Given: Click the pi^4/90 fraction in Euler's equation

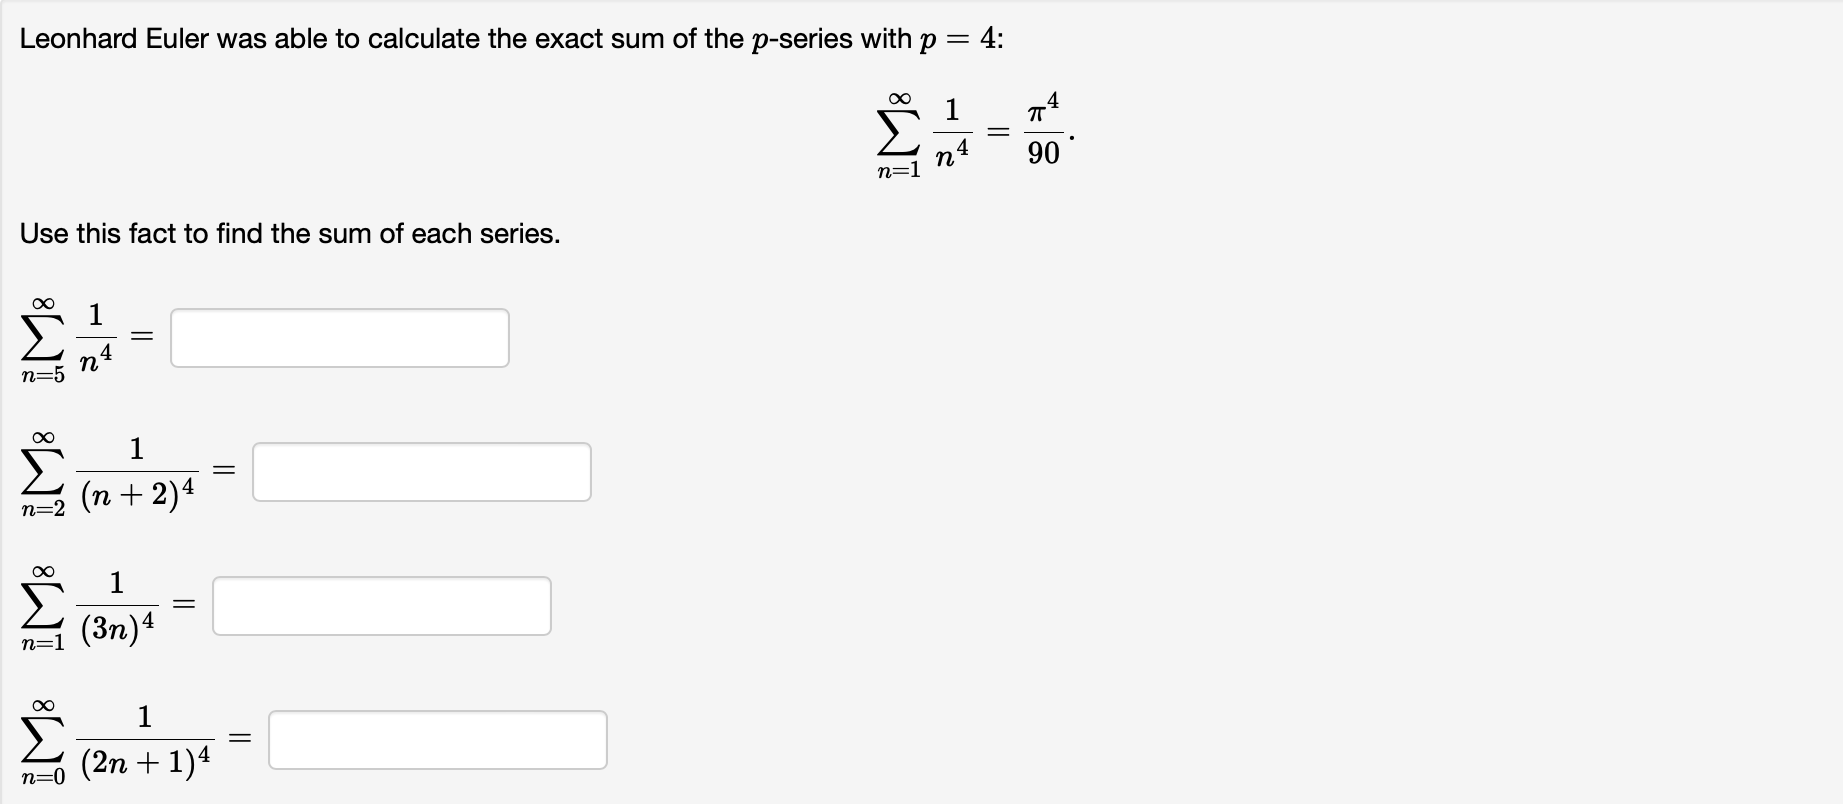Looking at the screenshot, I should 1043,130.
